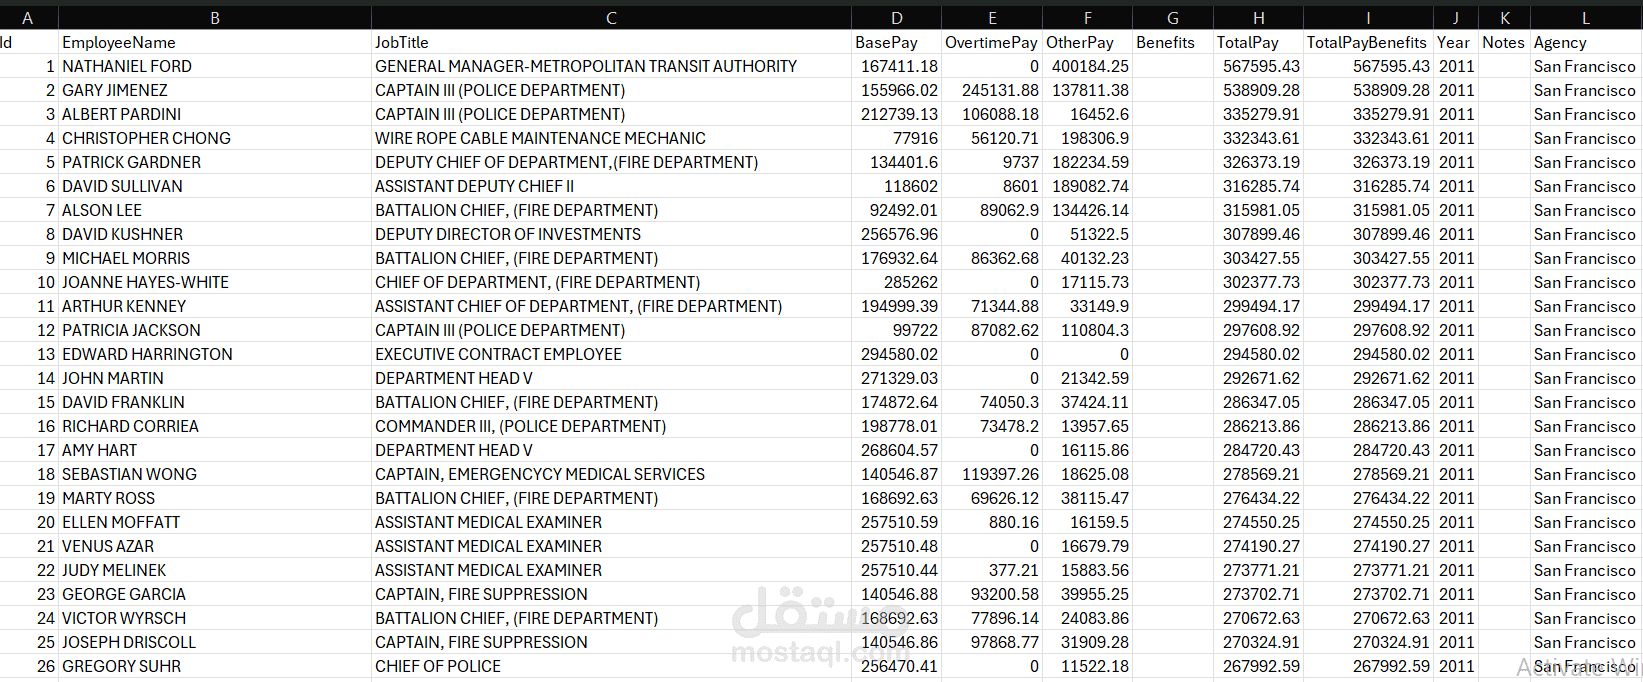The width and height of the screenshot is (1643, 682).
Task: Select the NATHANIEL FORD name cell
Action: point(215,66)
